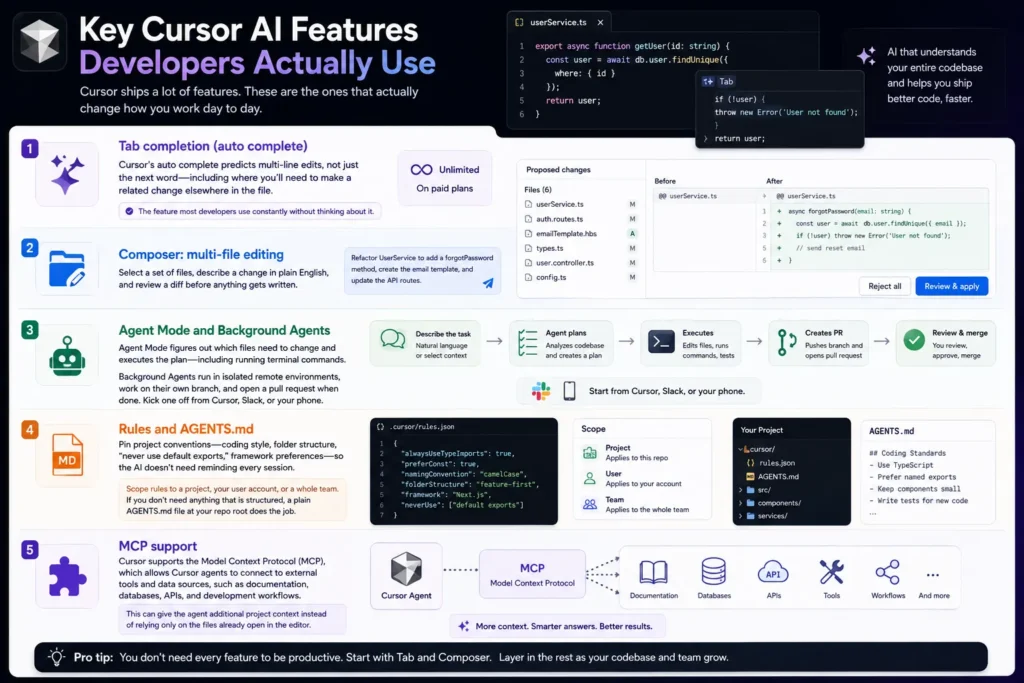The height and width of the screenshot is (683, 1024).
Task: Click the Files (6) label
Action: [x=537, y=189]
